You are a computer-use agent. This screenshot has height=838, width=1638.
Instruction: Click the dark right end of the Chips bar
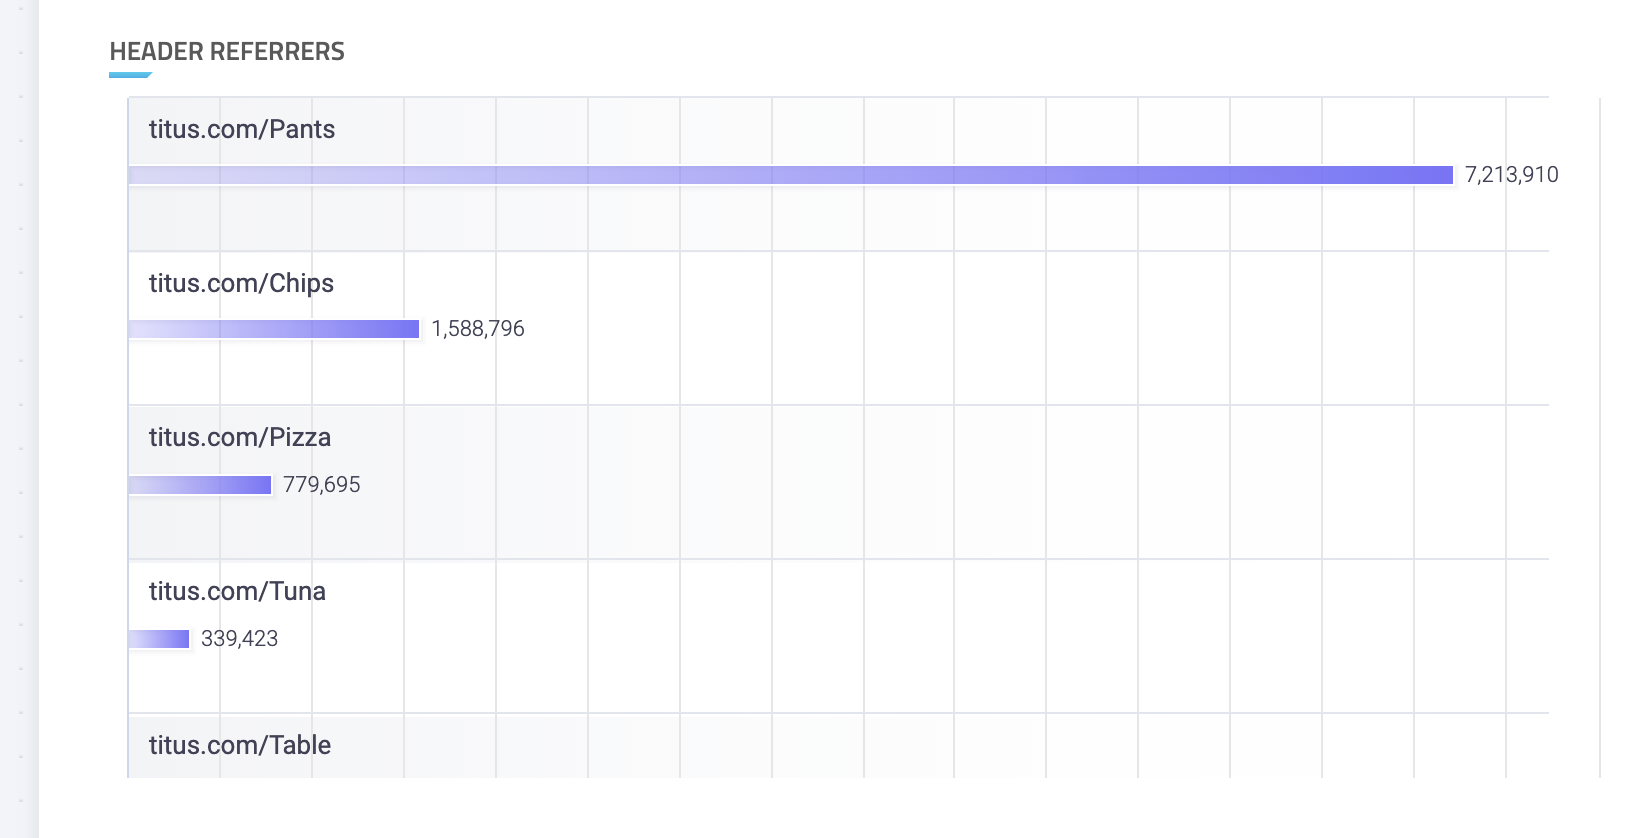coord(408,329)
